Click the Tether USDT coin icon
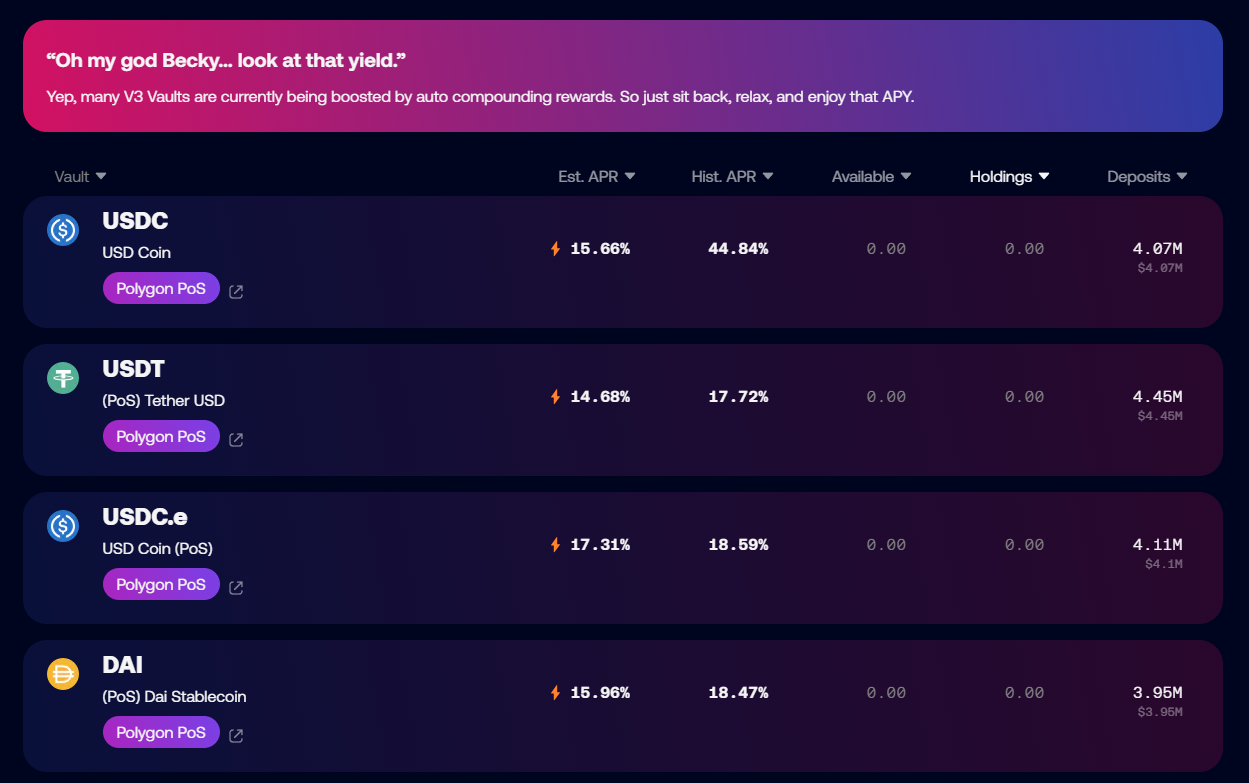 [x=63, y=378]
